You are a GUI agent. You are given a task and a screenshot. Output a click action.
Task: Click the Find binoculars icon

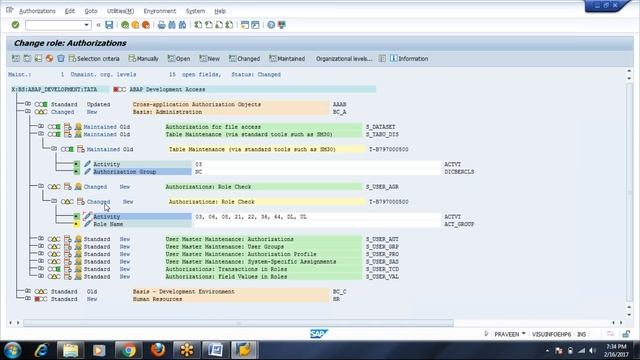point(172,25)
